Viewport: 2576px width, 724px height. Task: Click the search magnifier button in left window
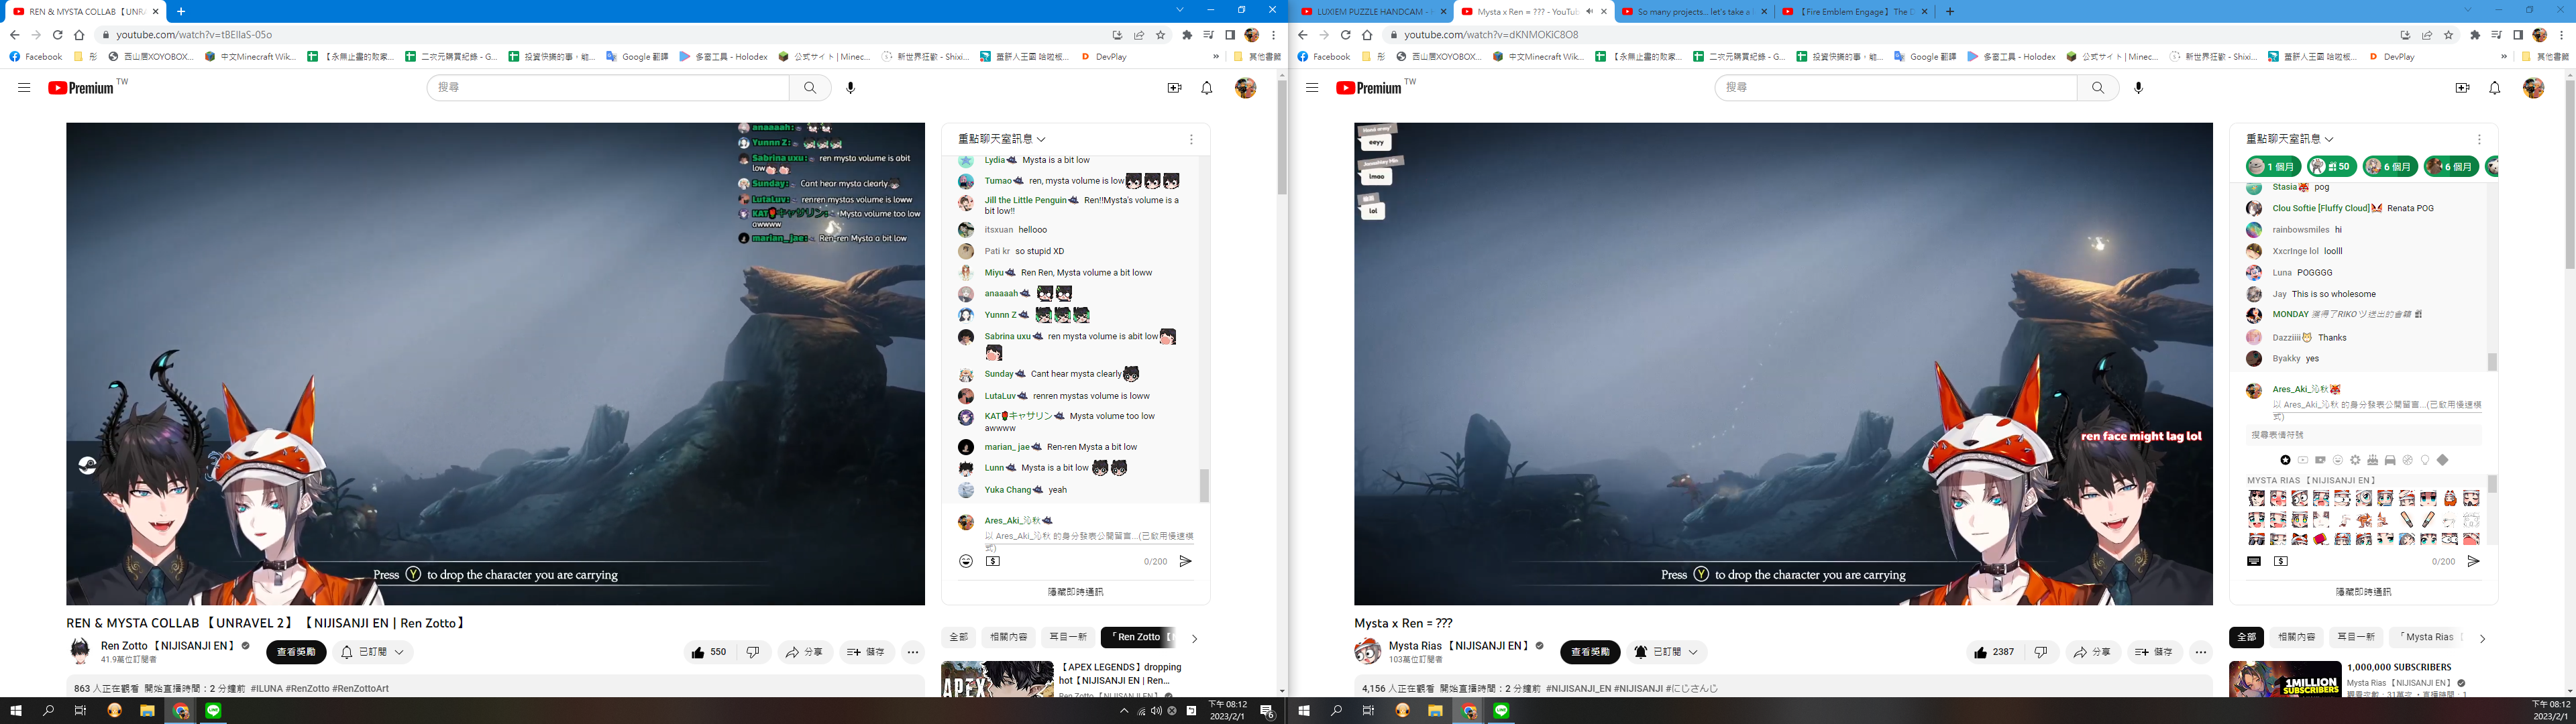click(810, 88)
